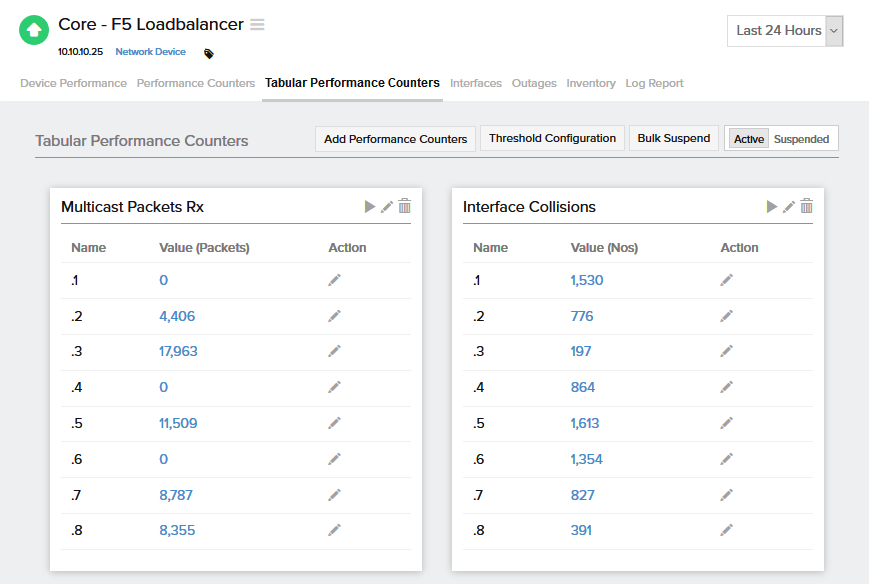Click the tag icon below device name

coord(208,53)
